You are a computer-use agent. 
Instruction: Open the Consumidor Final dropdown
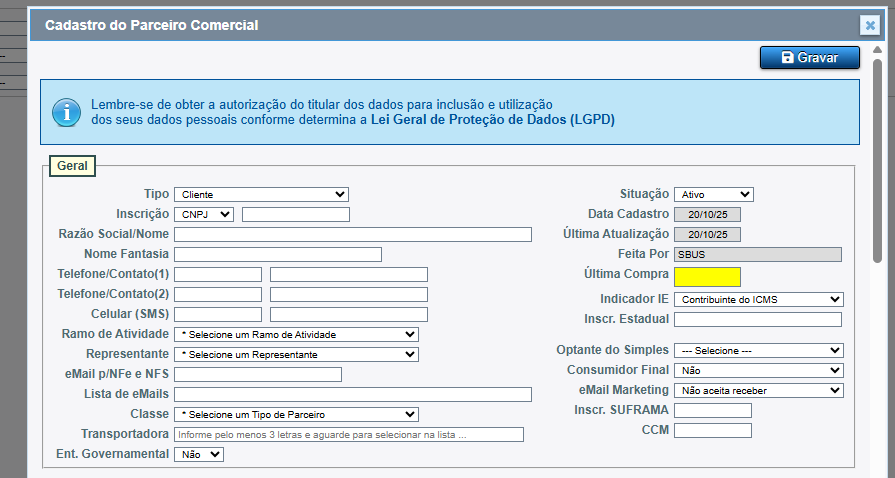click(x=759, y=370)
